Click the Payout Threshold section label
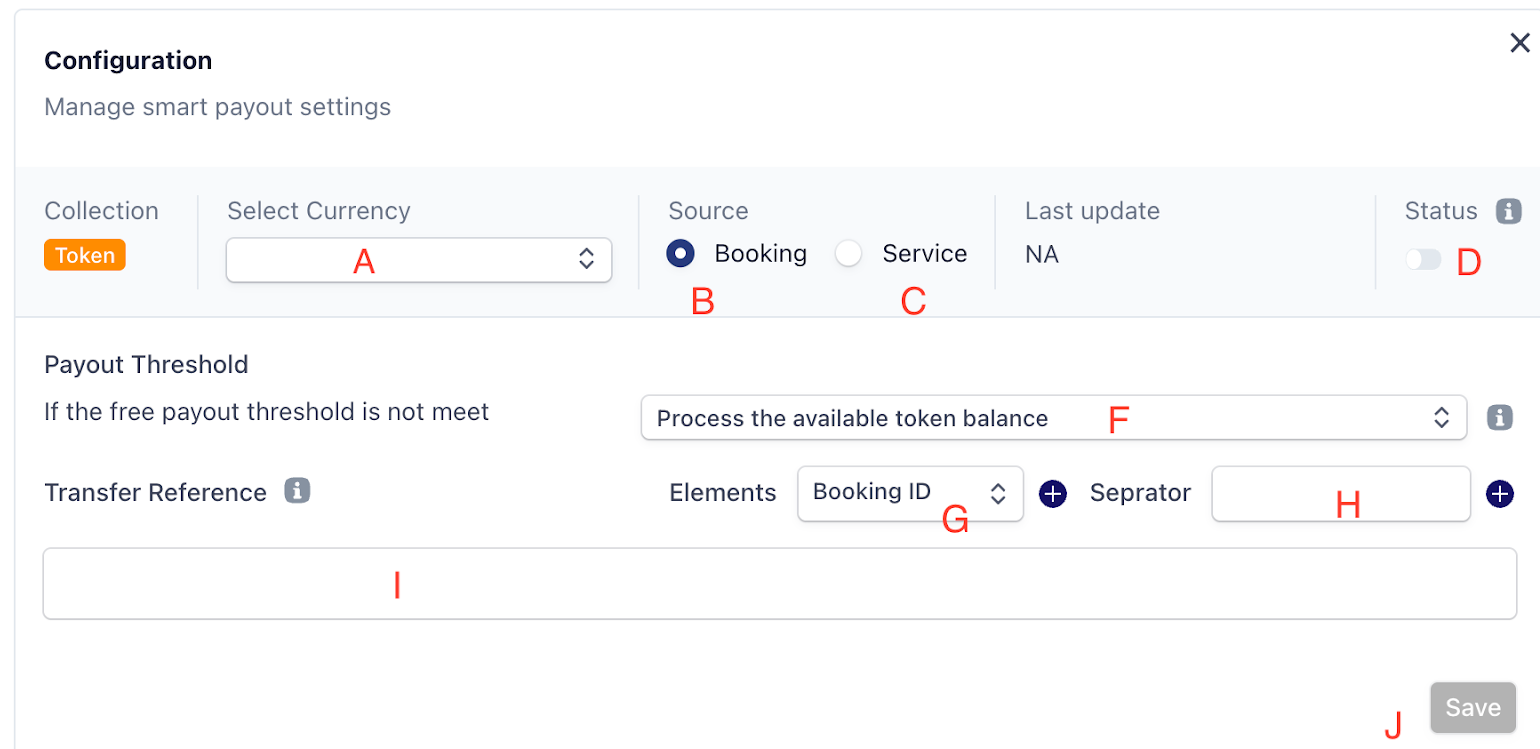Image resolution: width=1540 pixels, height=749 pixels. point(146,365)
